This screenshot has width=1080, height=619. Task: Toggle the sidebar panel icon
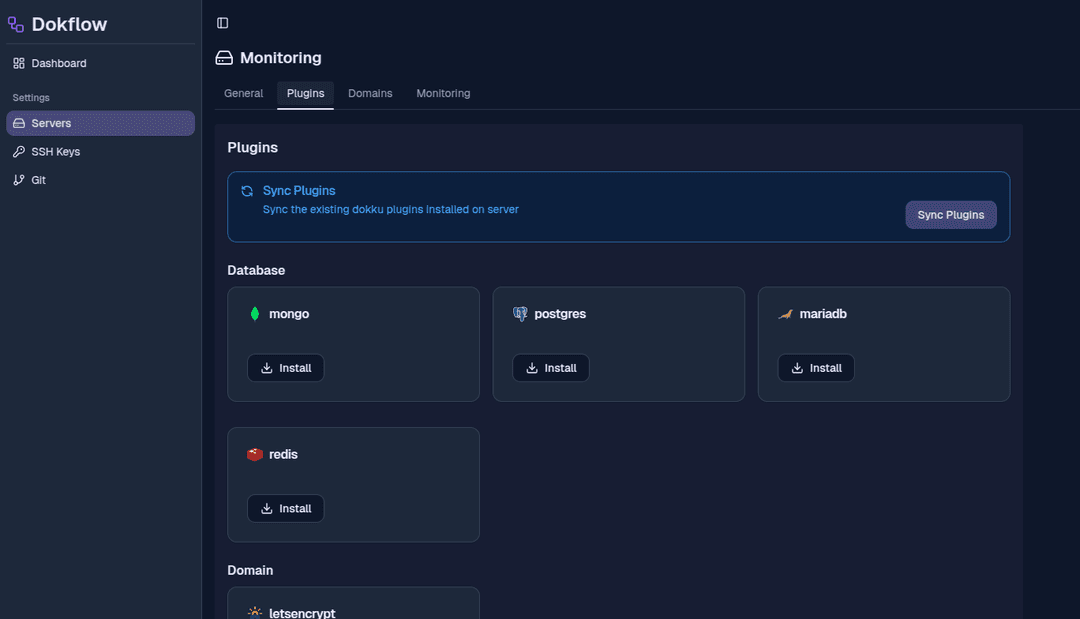[222, 23]
